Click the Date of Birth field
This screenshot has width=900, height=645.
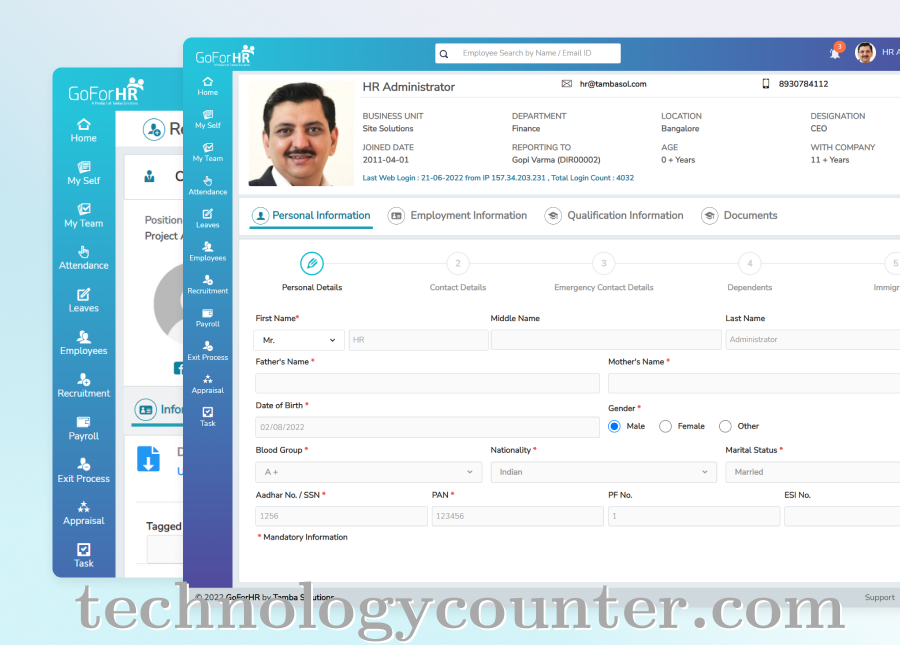point(427,427)
